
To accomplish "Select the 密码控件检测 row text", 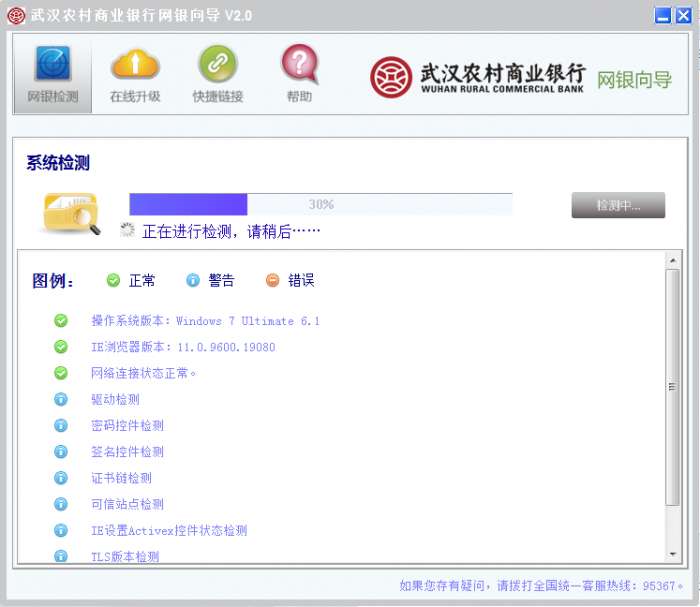I will tap(128, 425).
